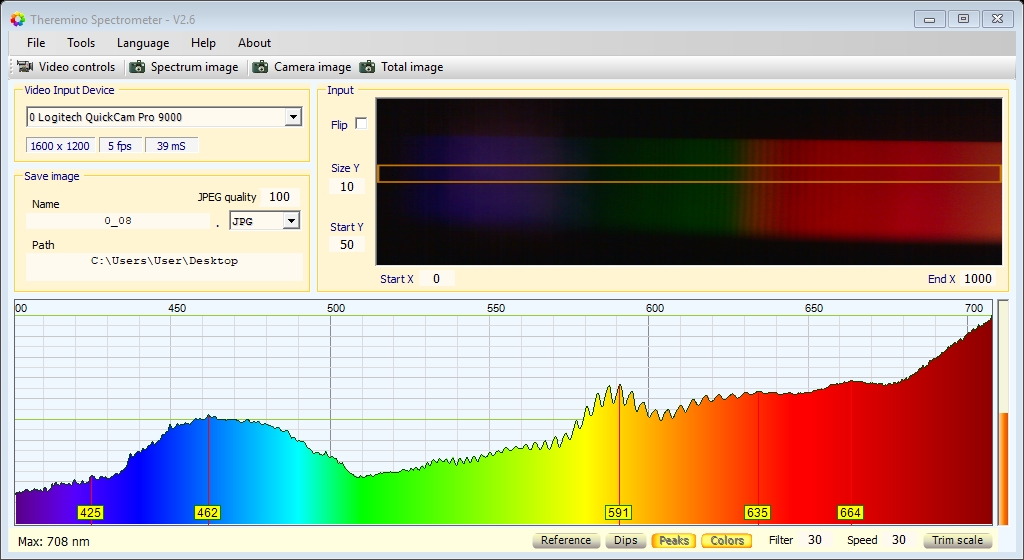The height and width of the screenshot is (560, 1024).
Task: Open the File menu
Action: coord(36,43)
